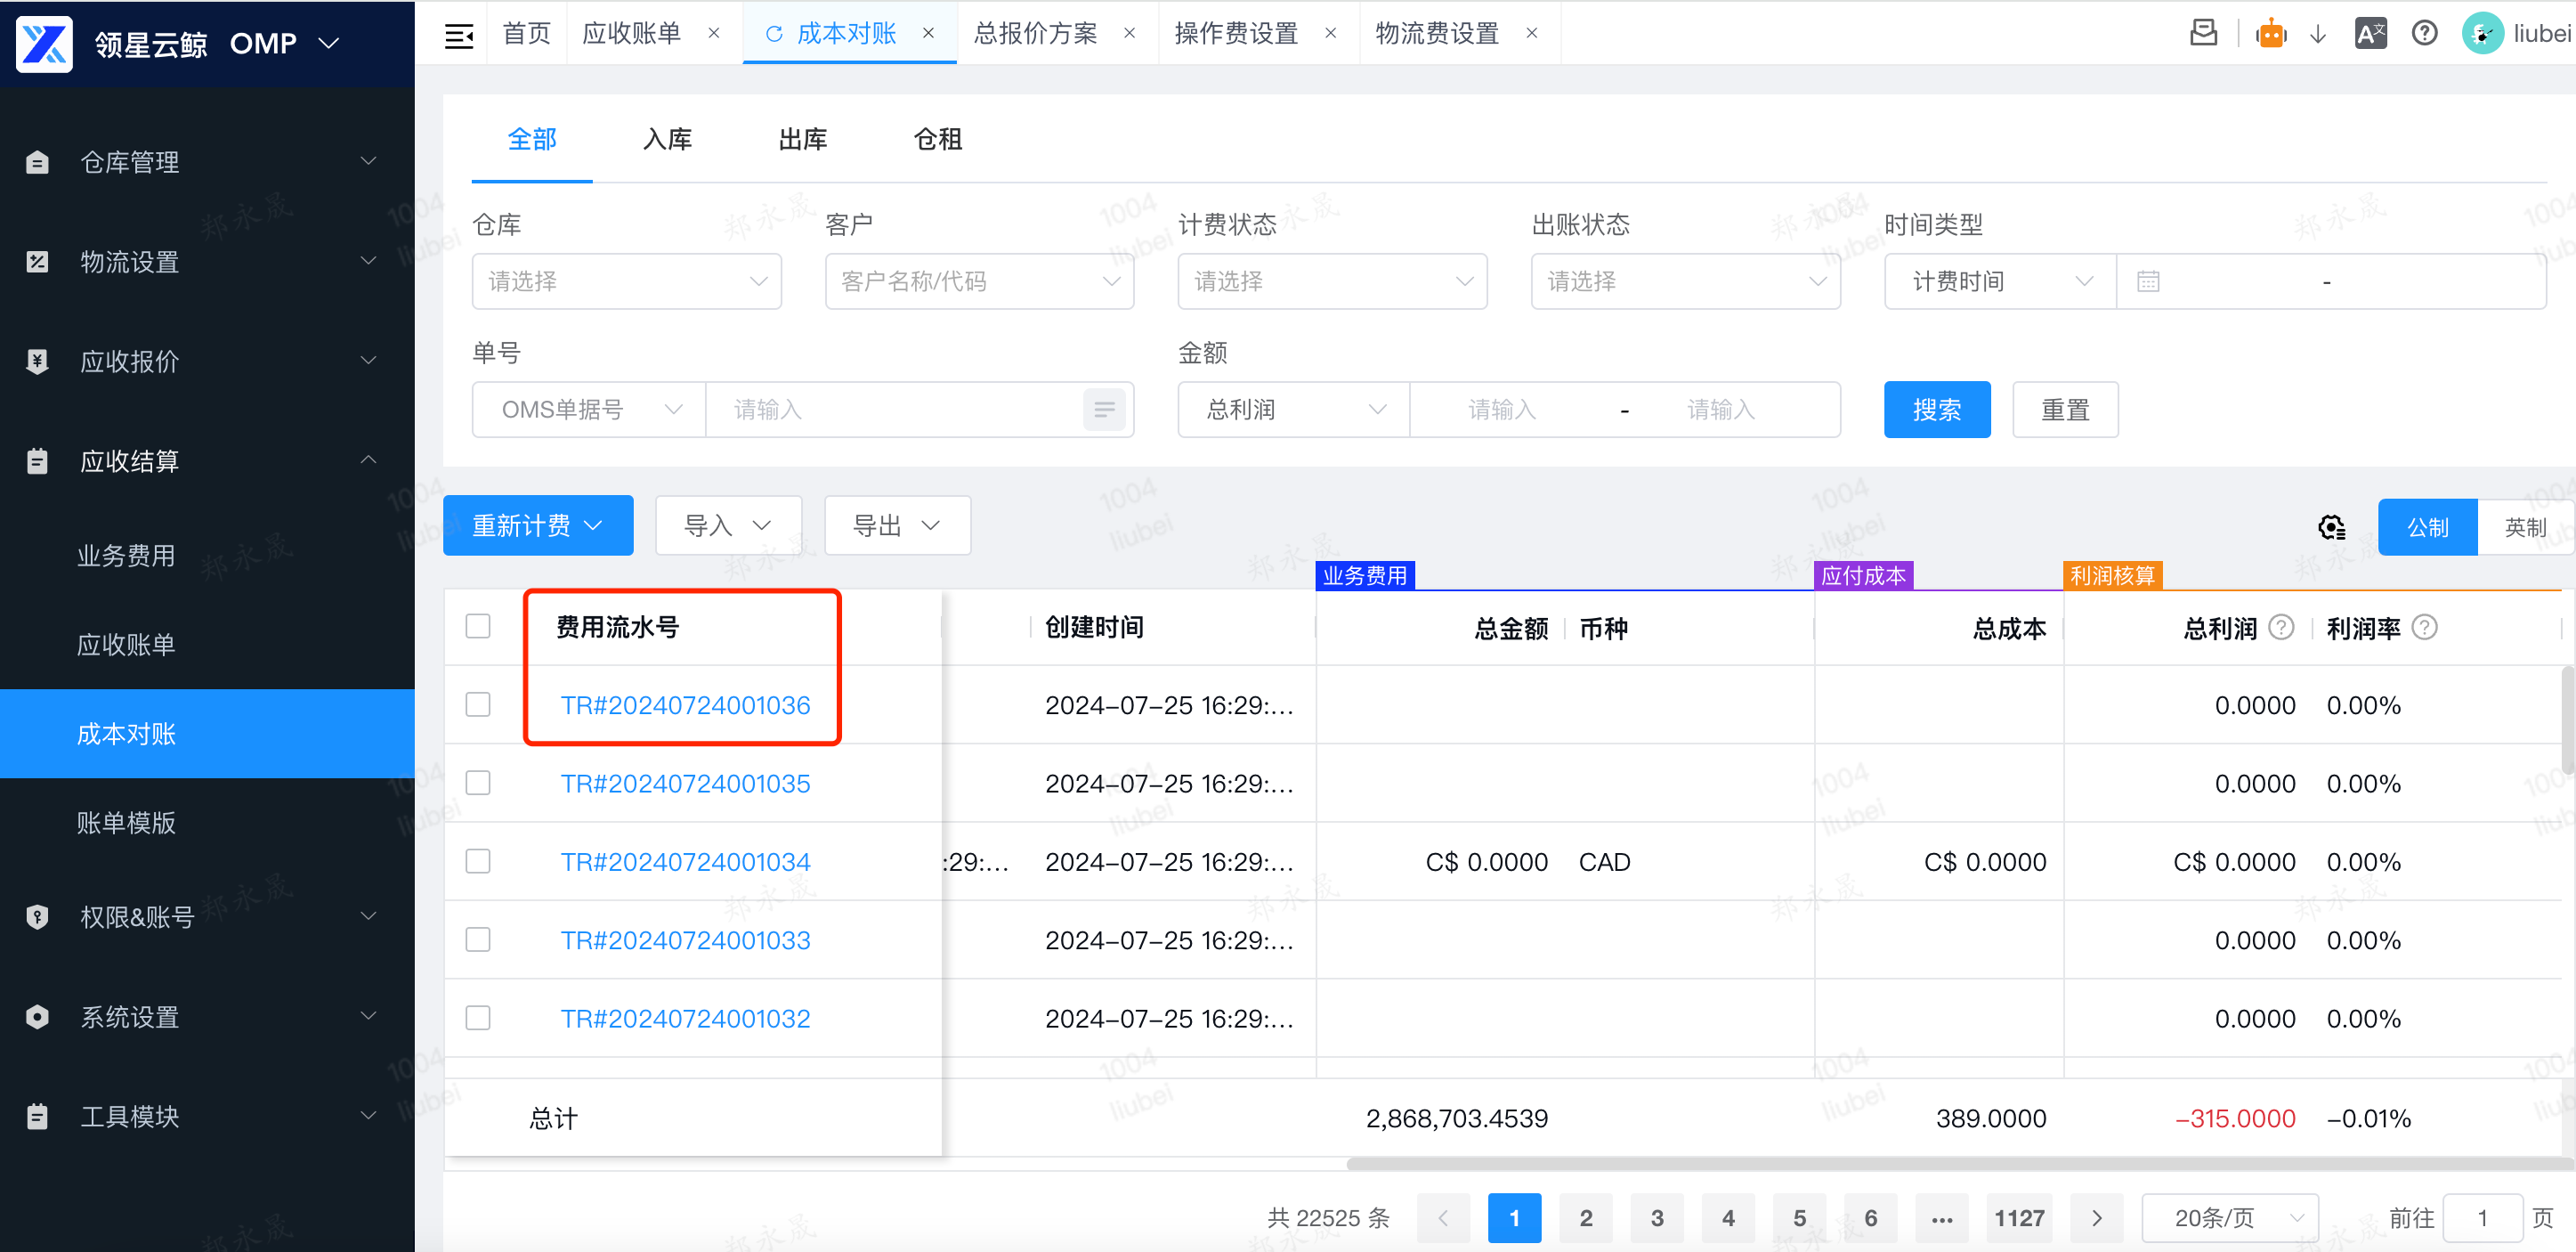Open the 首页 tab
Image resolution: width=2576 pixels, height=1252 pixels.
[x=526, y=34]
